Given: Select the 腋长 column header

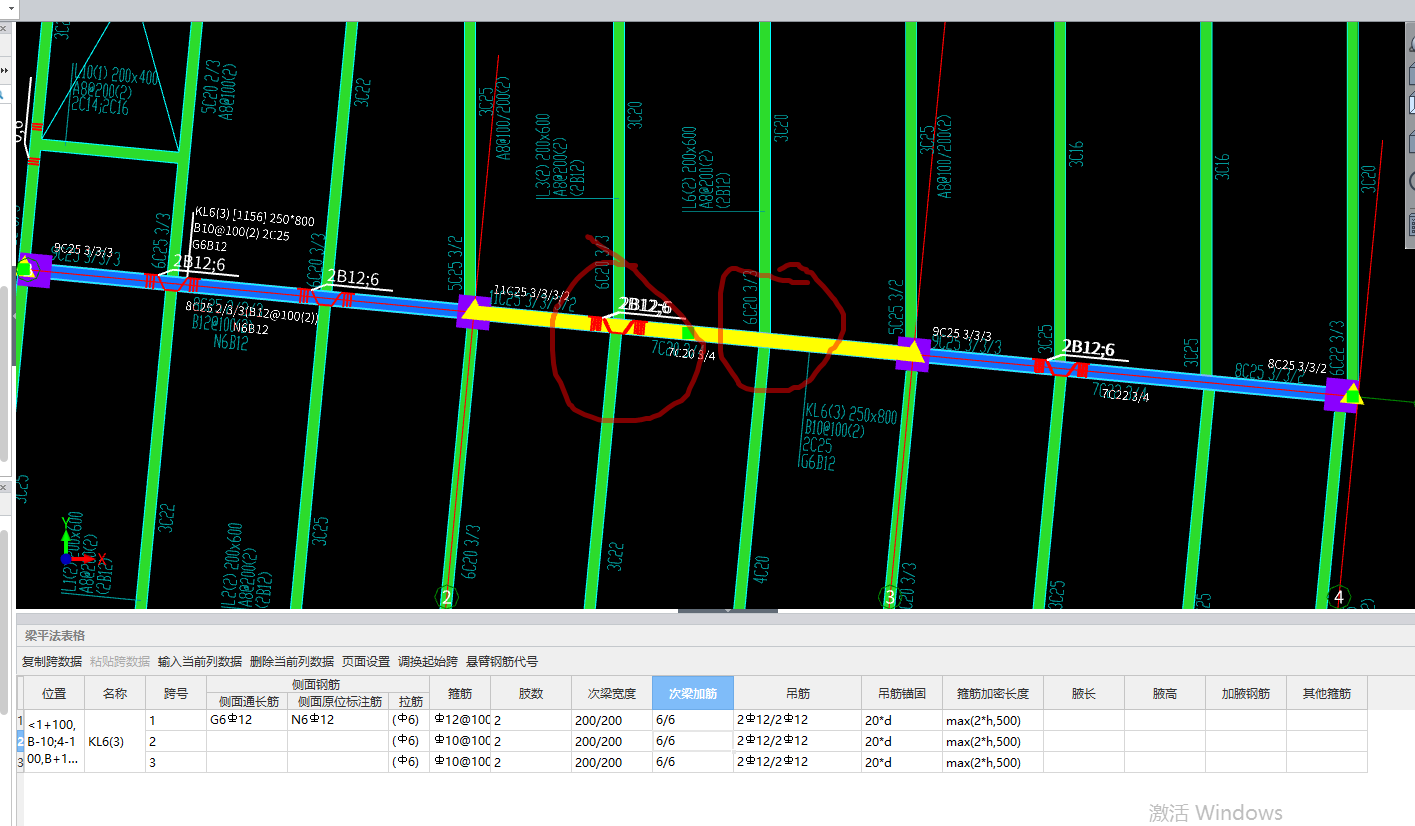Looking at the screenshot, I should coord(1084,693).
